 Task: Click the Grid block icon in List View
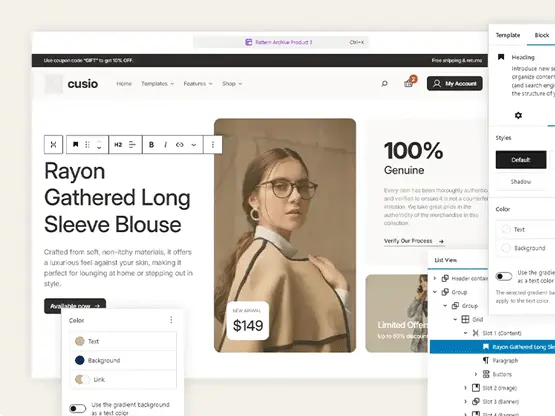click(x=465, y=319)
